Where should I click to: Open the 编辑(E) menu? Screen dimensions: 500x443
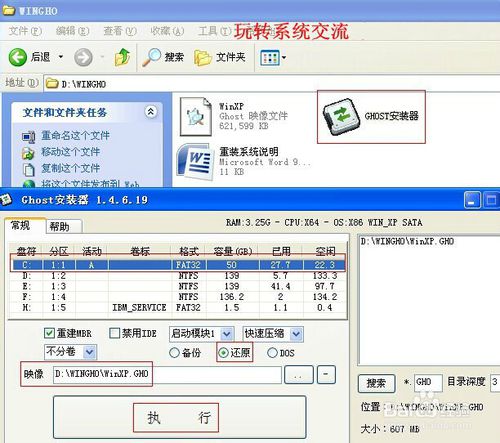[x=72, y=31]
